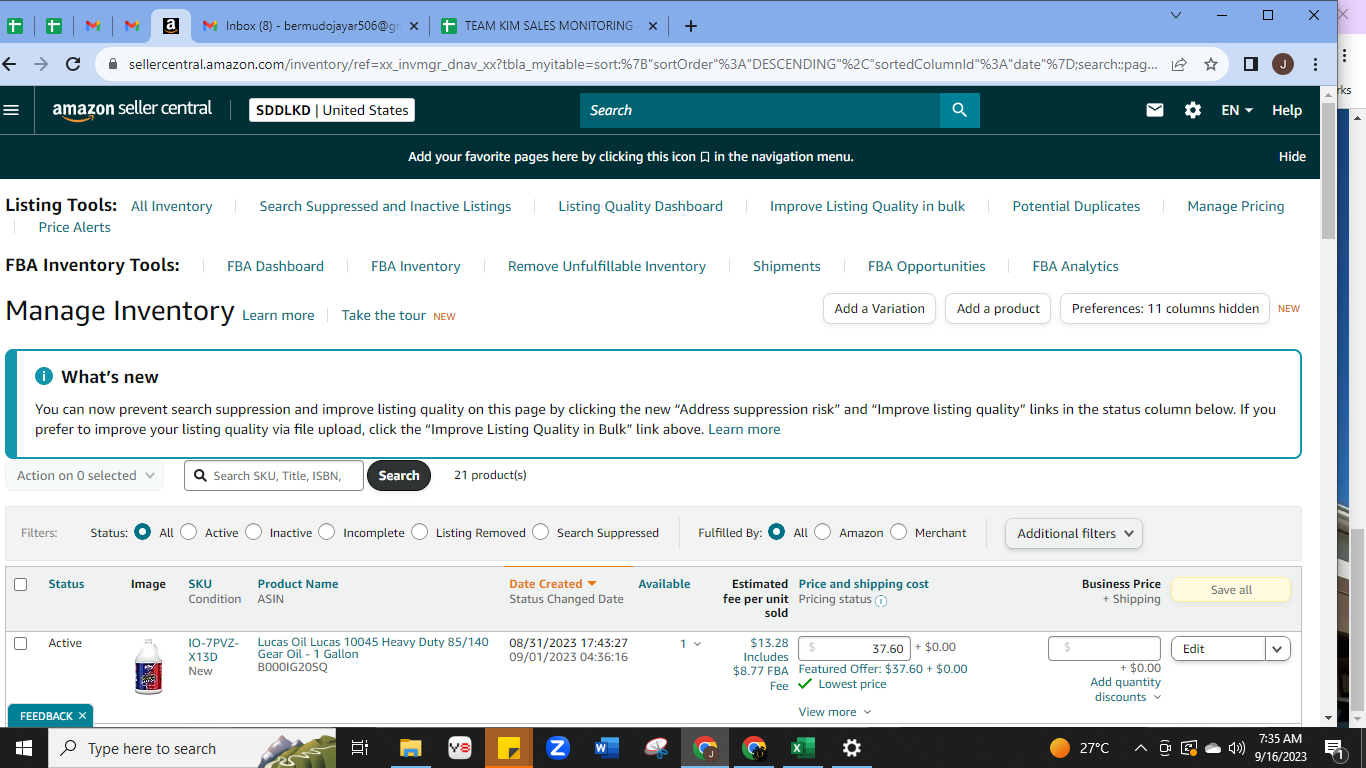Viewport: 1366px width, 768px height.
Task: Open the FBA Inventory tool link
Action: (x=416, y=266)
